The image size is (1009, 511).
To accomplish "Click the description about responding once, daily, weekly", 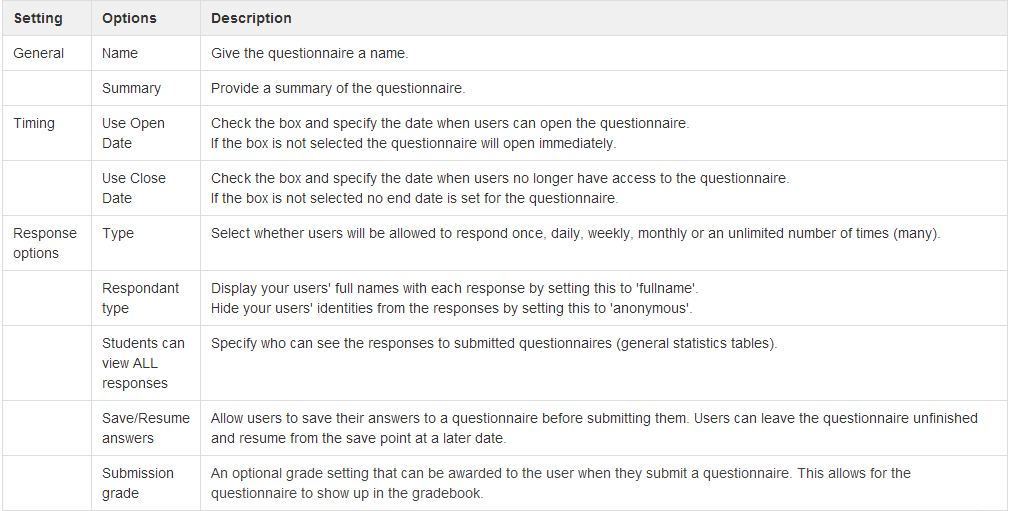I will coord(576,233).
